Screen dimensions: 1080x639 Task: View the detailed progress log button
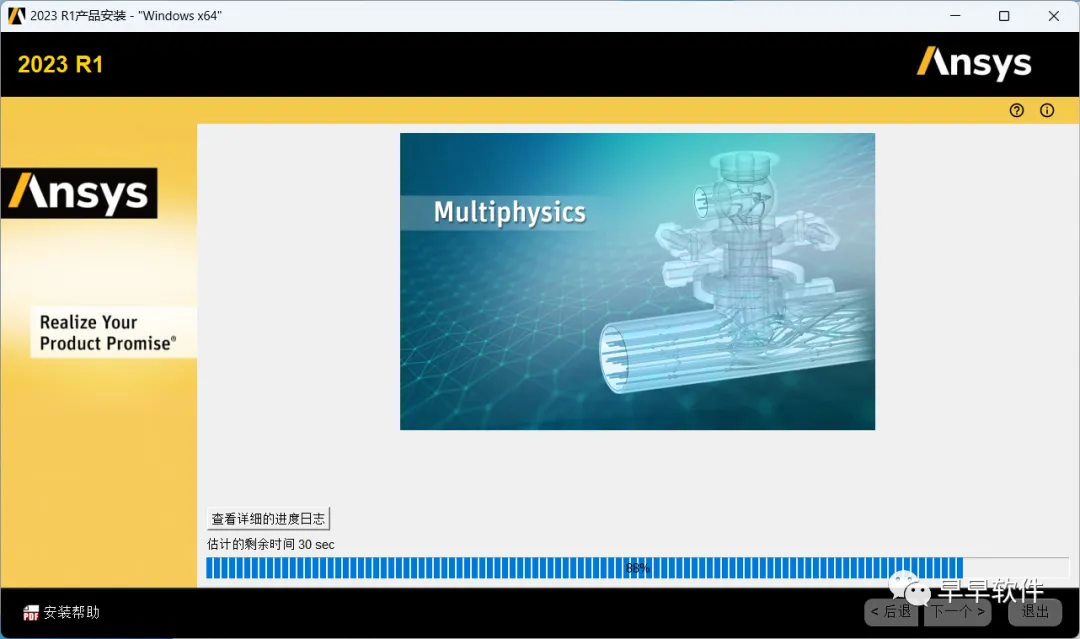pos(269,518)
